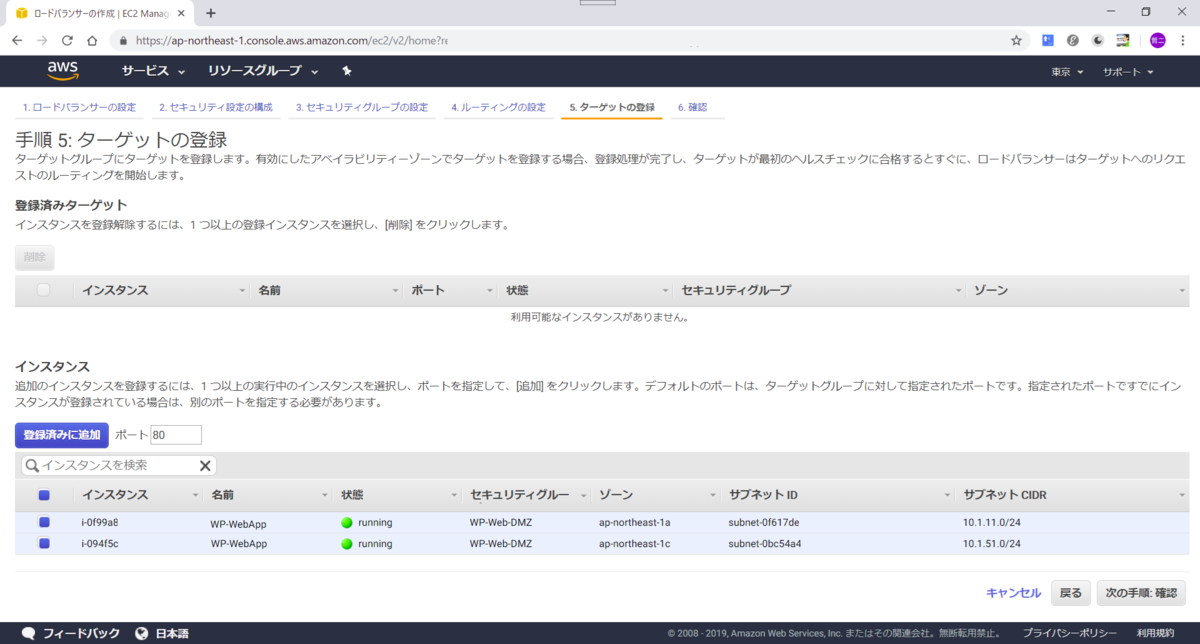Image resolution: width=1200 pixels, height=644 pixels.
Task: Clear the instance search using the X icon
Action: (206, 465)
